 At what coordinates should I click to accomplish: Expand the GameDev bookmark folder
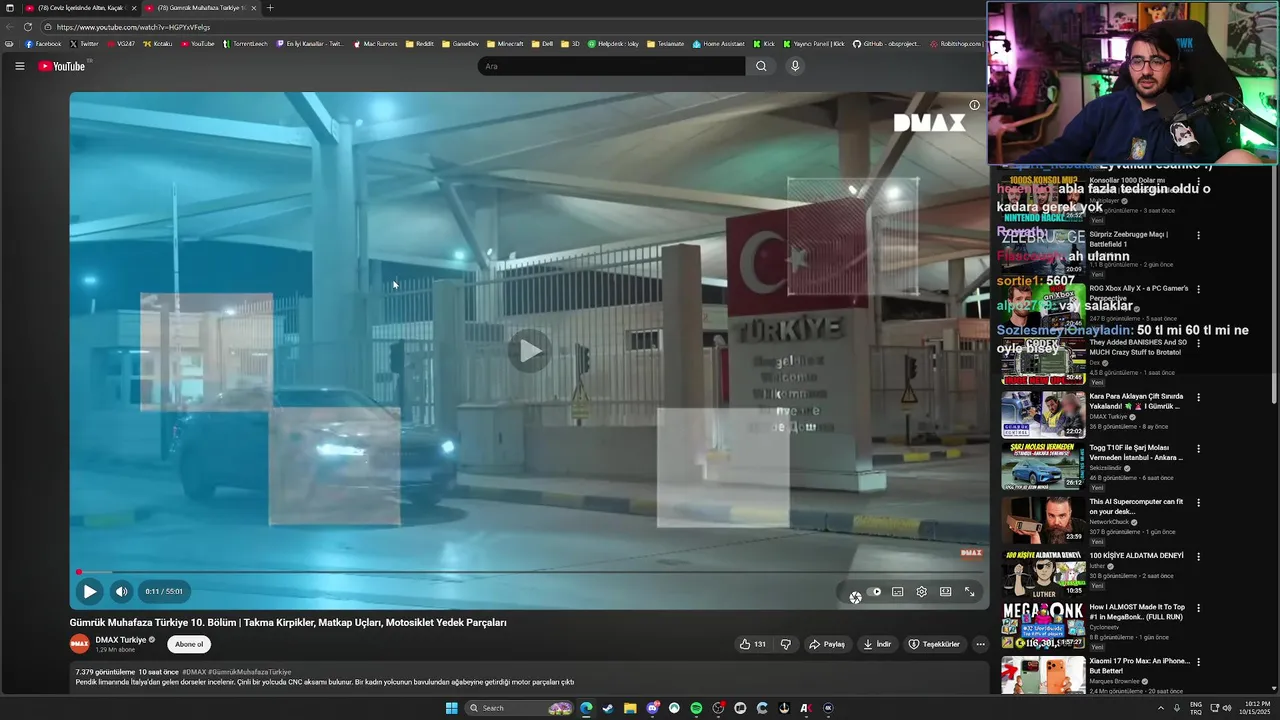point(461,44)
